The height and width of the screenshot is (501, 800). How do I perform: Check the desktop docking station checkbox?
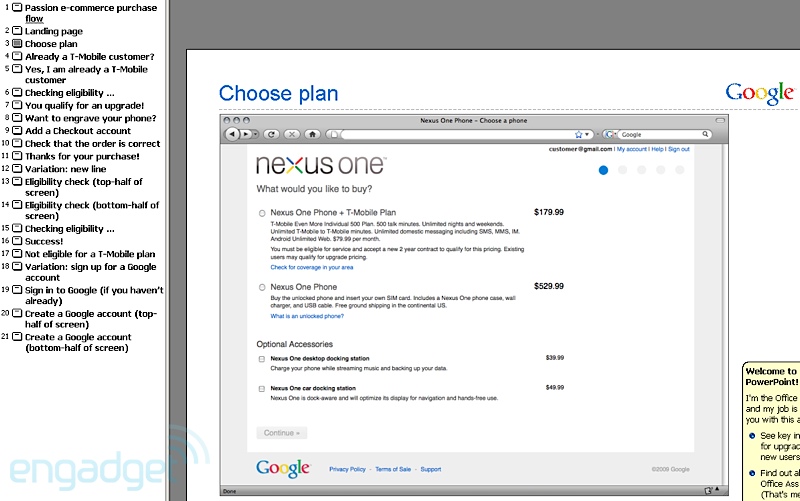[x=262, y=358]
